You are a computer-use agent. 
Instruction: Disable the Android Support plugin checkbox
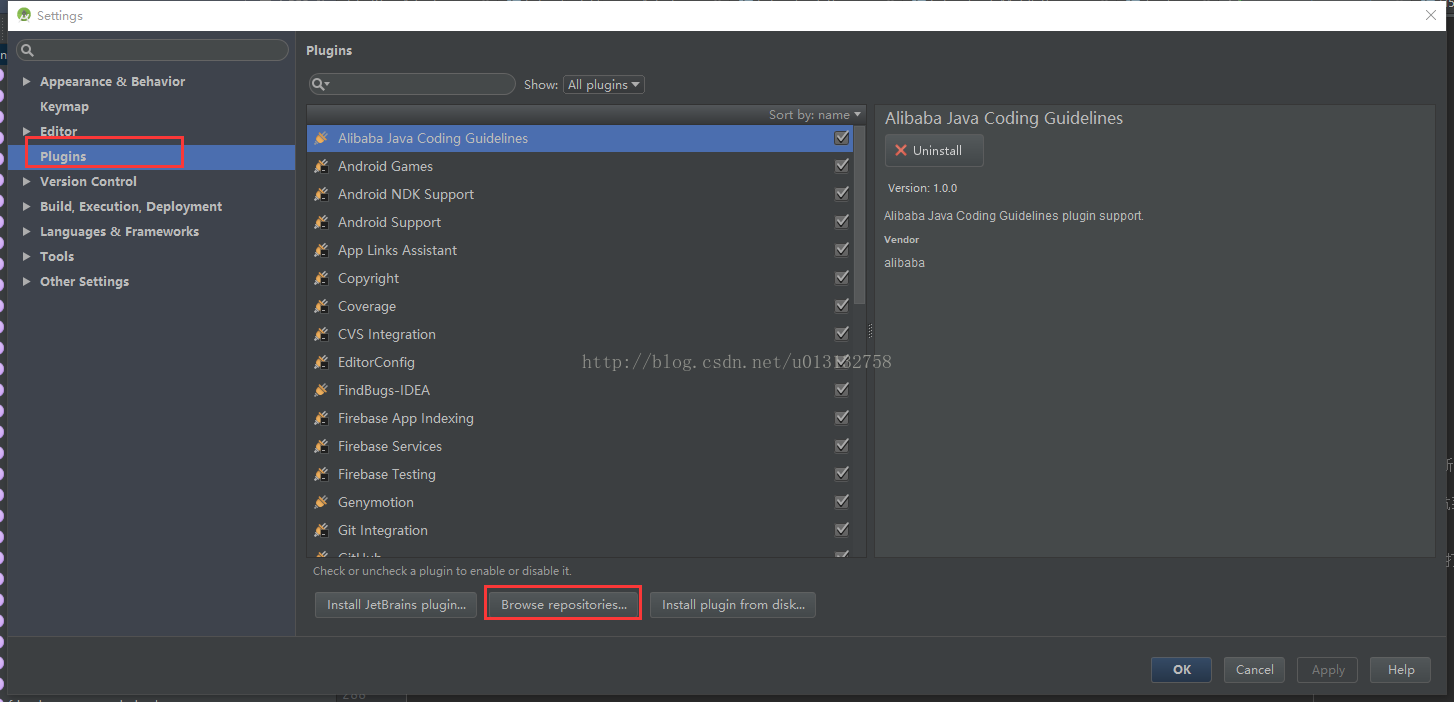tap(841, 222)
